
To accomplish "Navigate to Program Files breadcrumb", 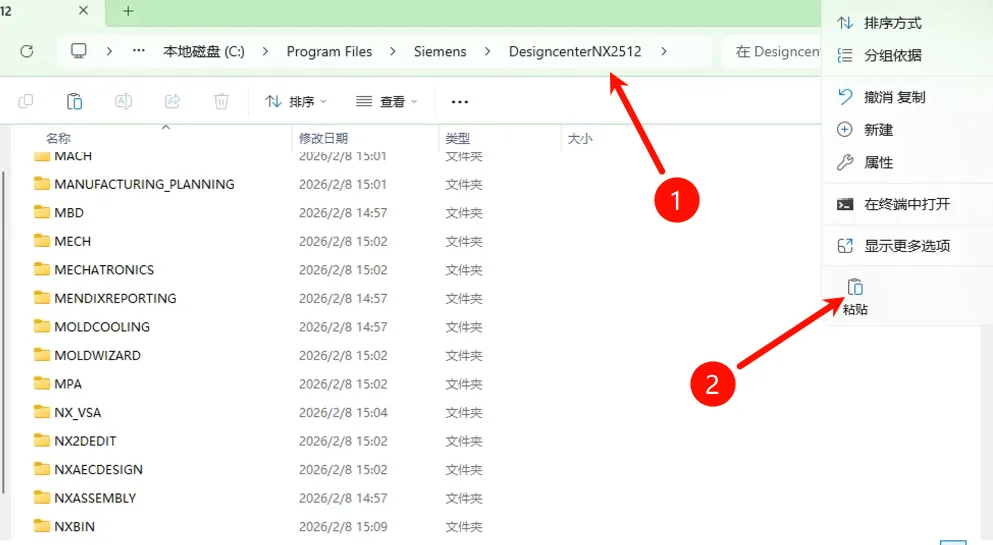I will 329,51.
